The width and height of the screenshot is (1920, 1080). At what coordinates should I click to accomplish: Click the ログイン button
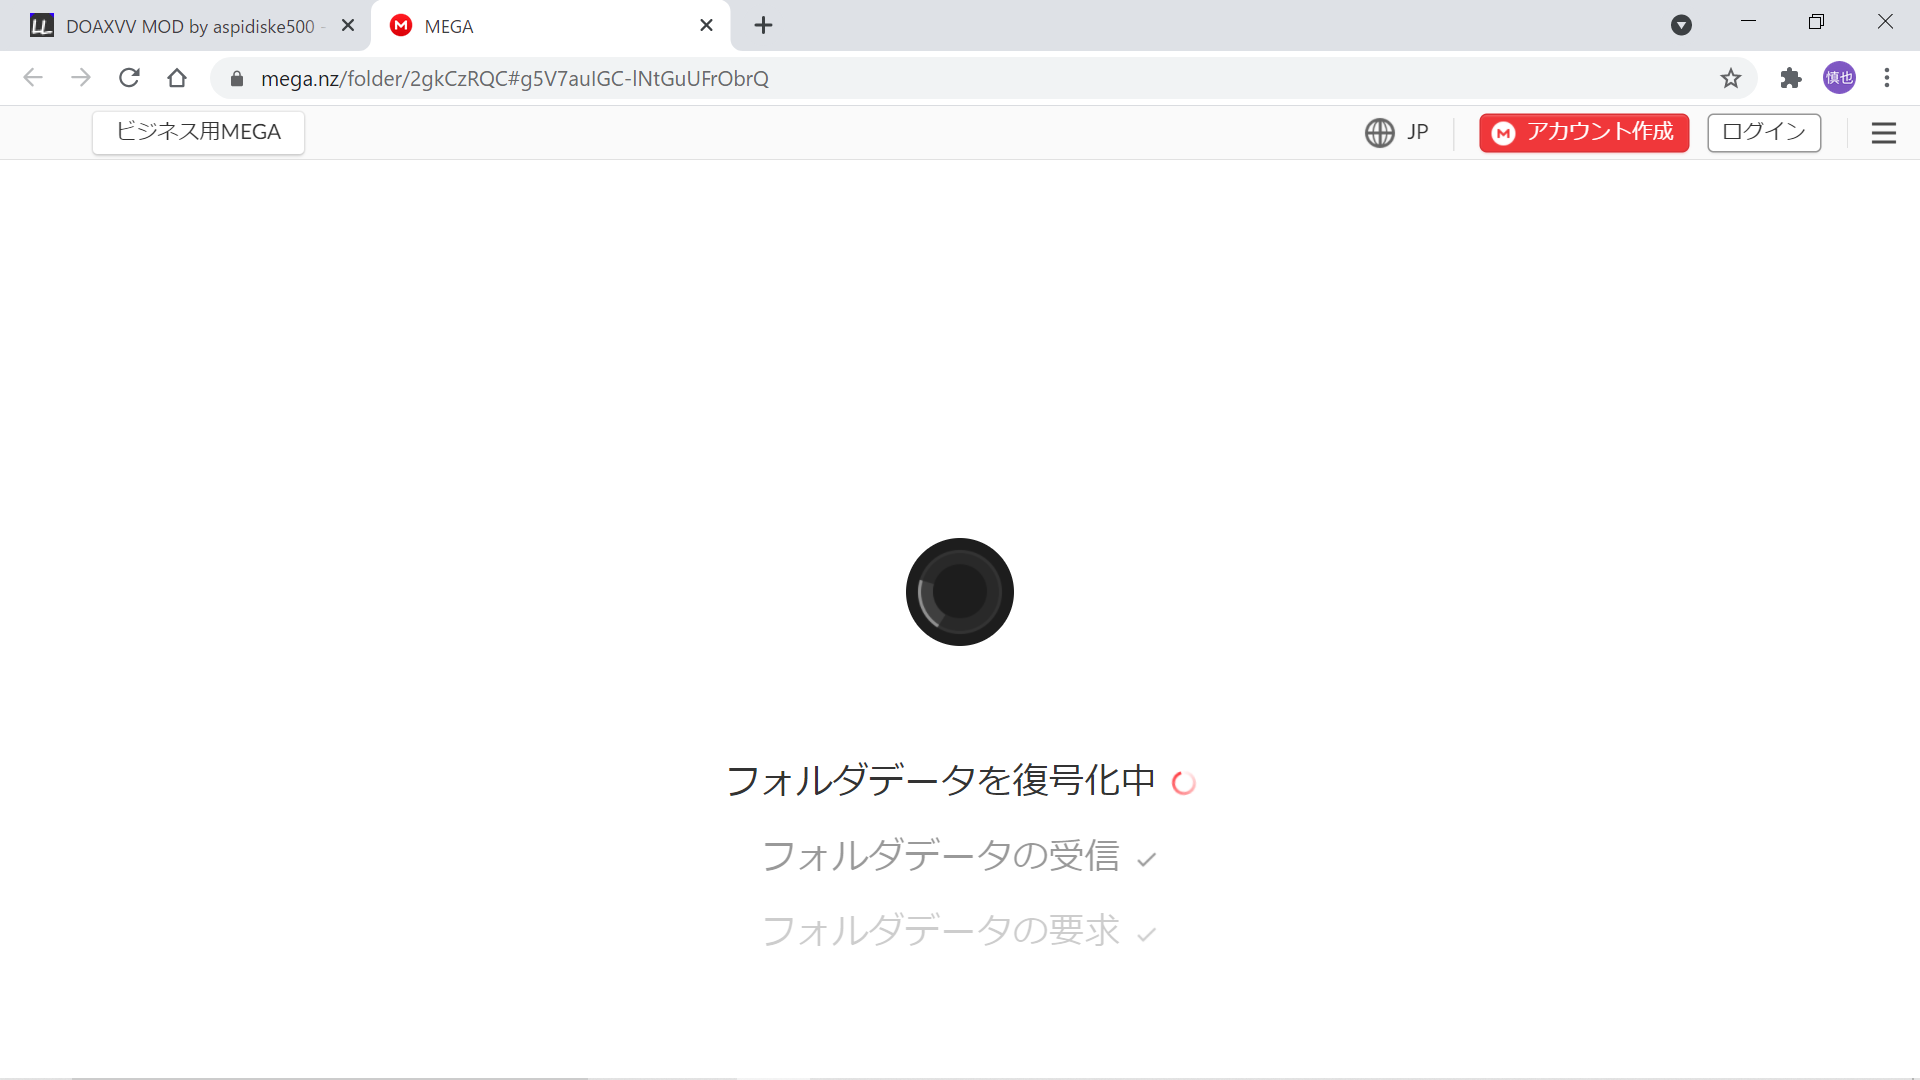click(x=1764, y=133)
